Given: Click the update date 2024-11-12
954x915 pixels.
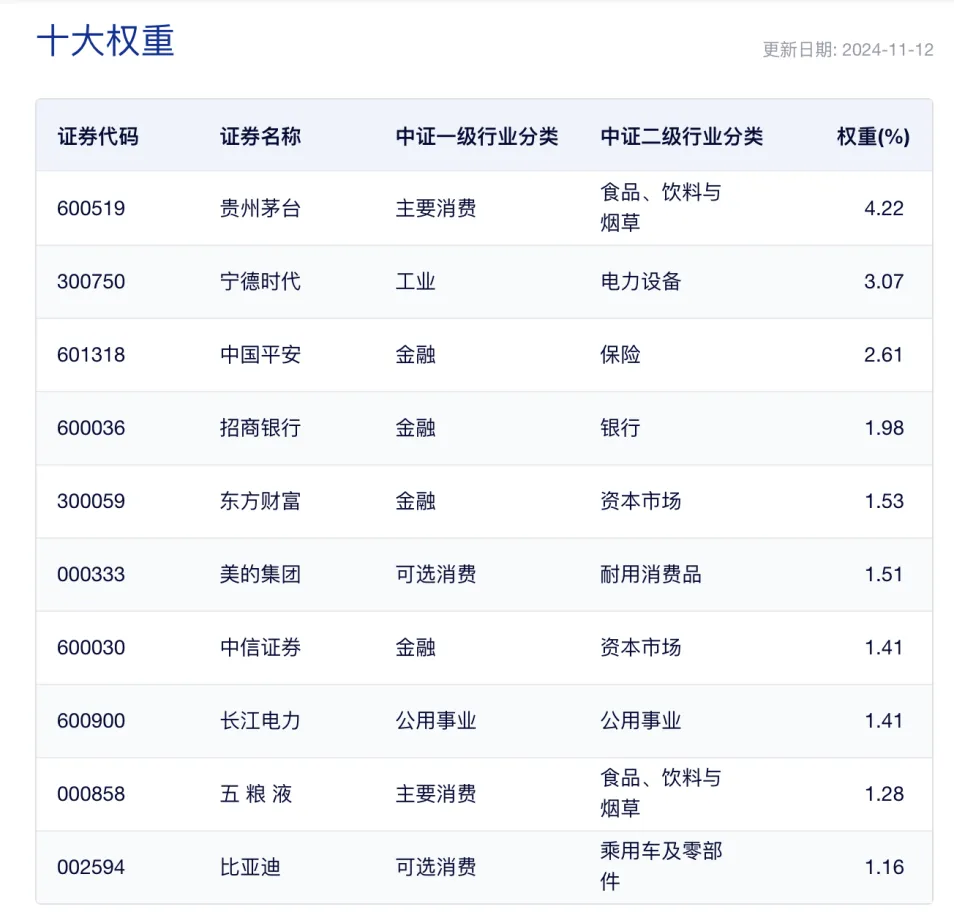Looking at the screenshot, I should click(887, 50).
